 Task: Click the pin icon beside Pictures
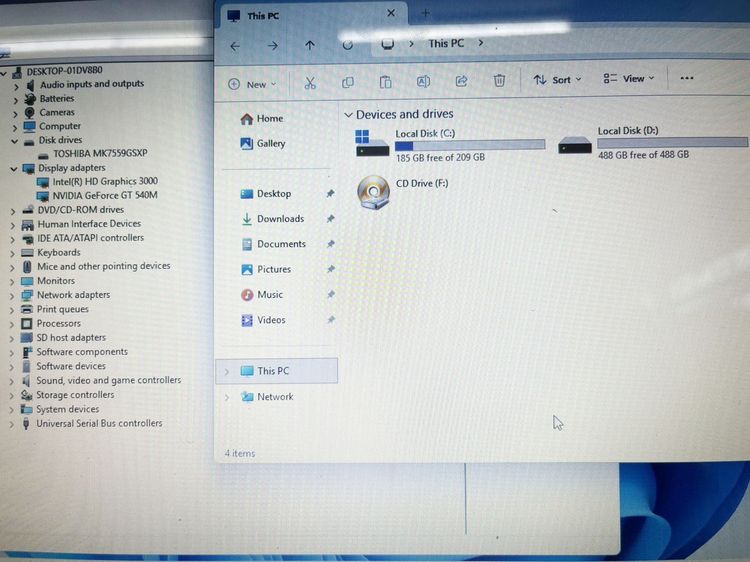coord(331,269)
